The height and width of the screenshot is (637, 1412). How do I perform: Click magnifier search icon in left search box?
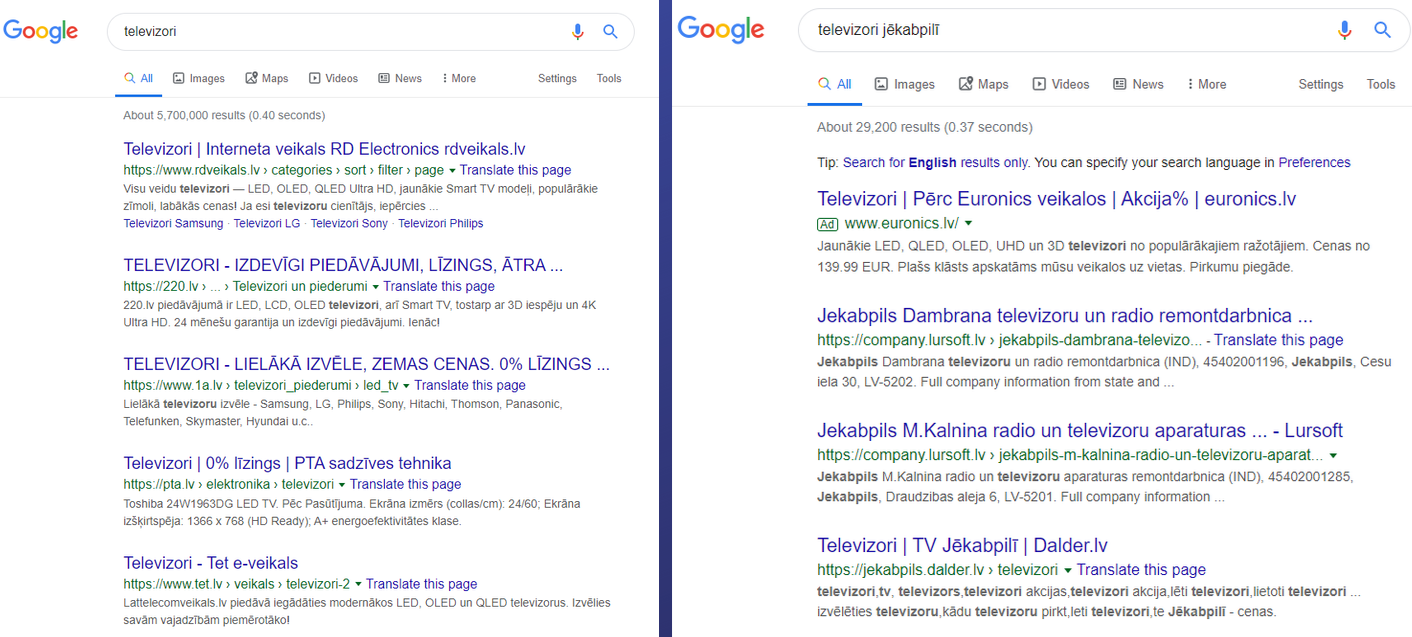pyautogui.click(x=610, y=32)
